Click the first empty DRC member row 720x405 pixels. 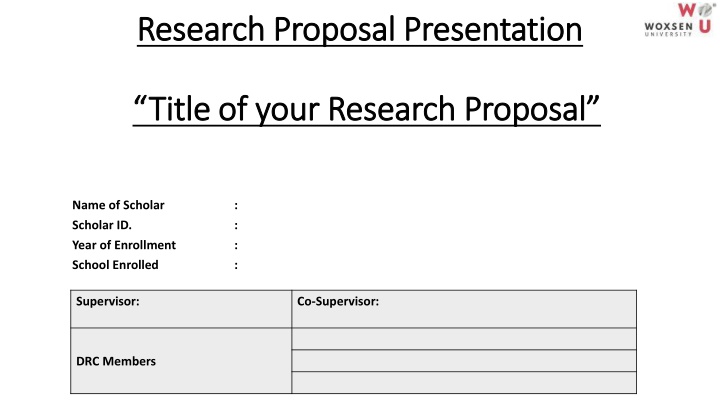coord(463,339)
